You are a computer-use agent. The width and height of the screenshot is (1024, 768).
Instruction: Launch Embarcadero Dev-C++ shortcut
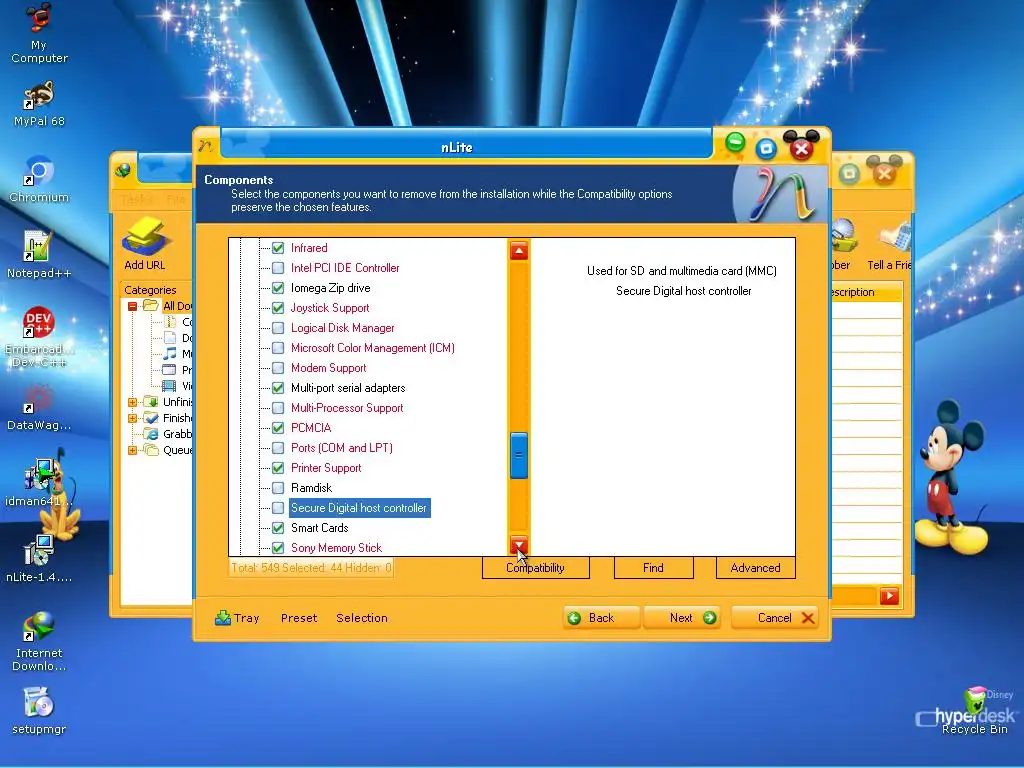(39, 336)
